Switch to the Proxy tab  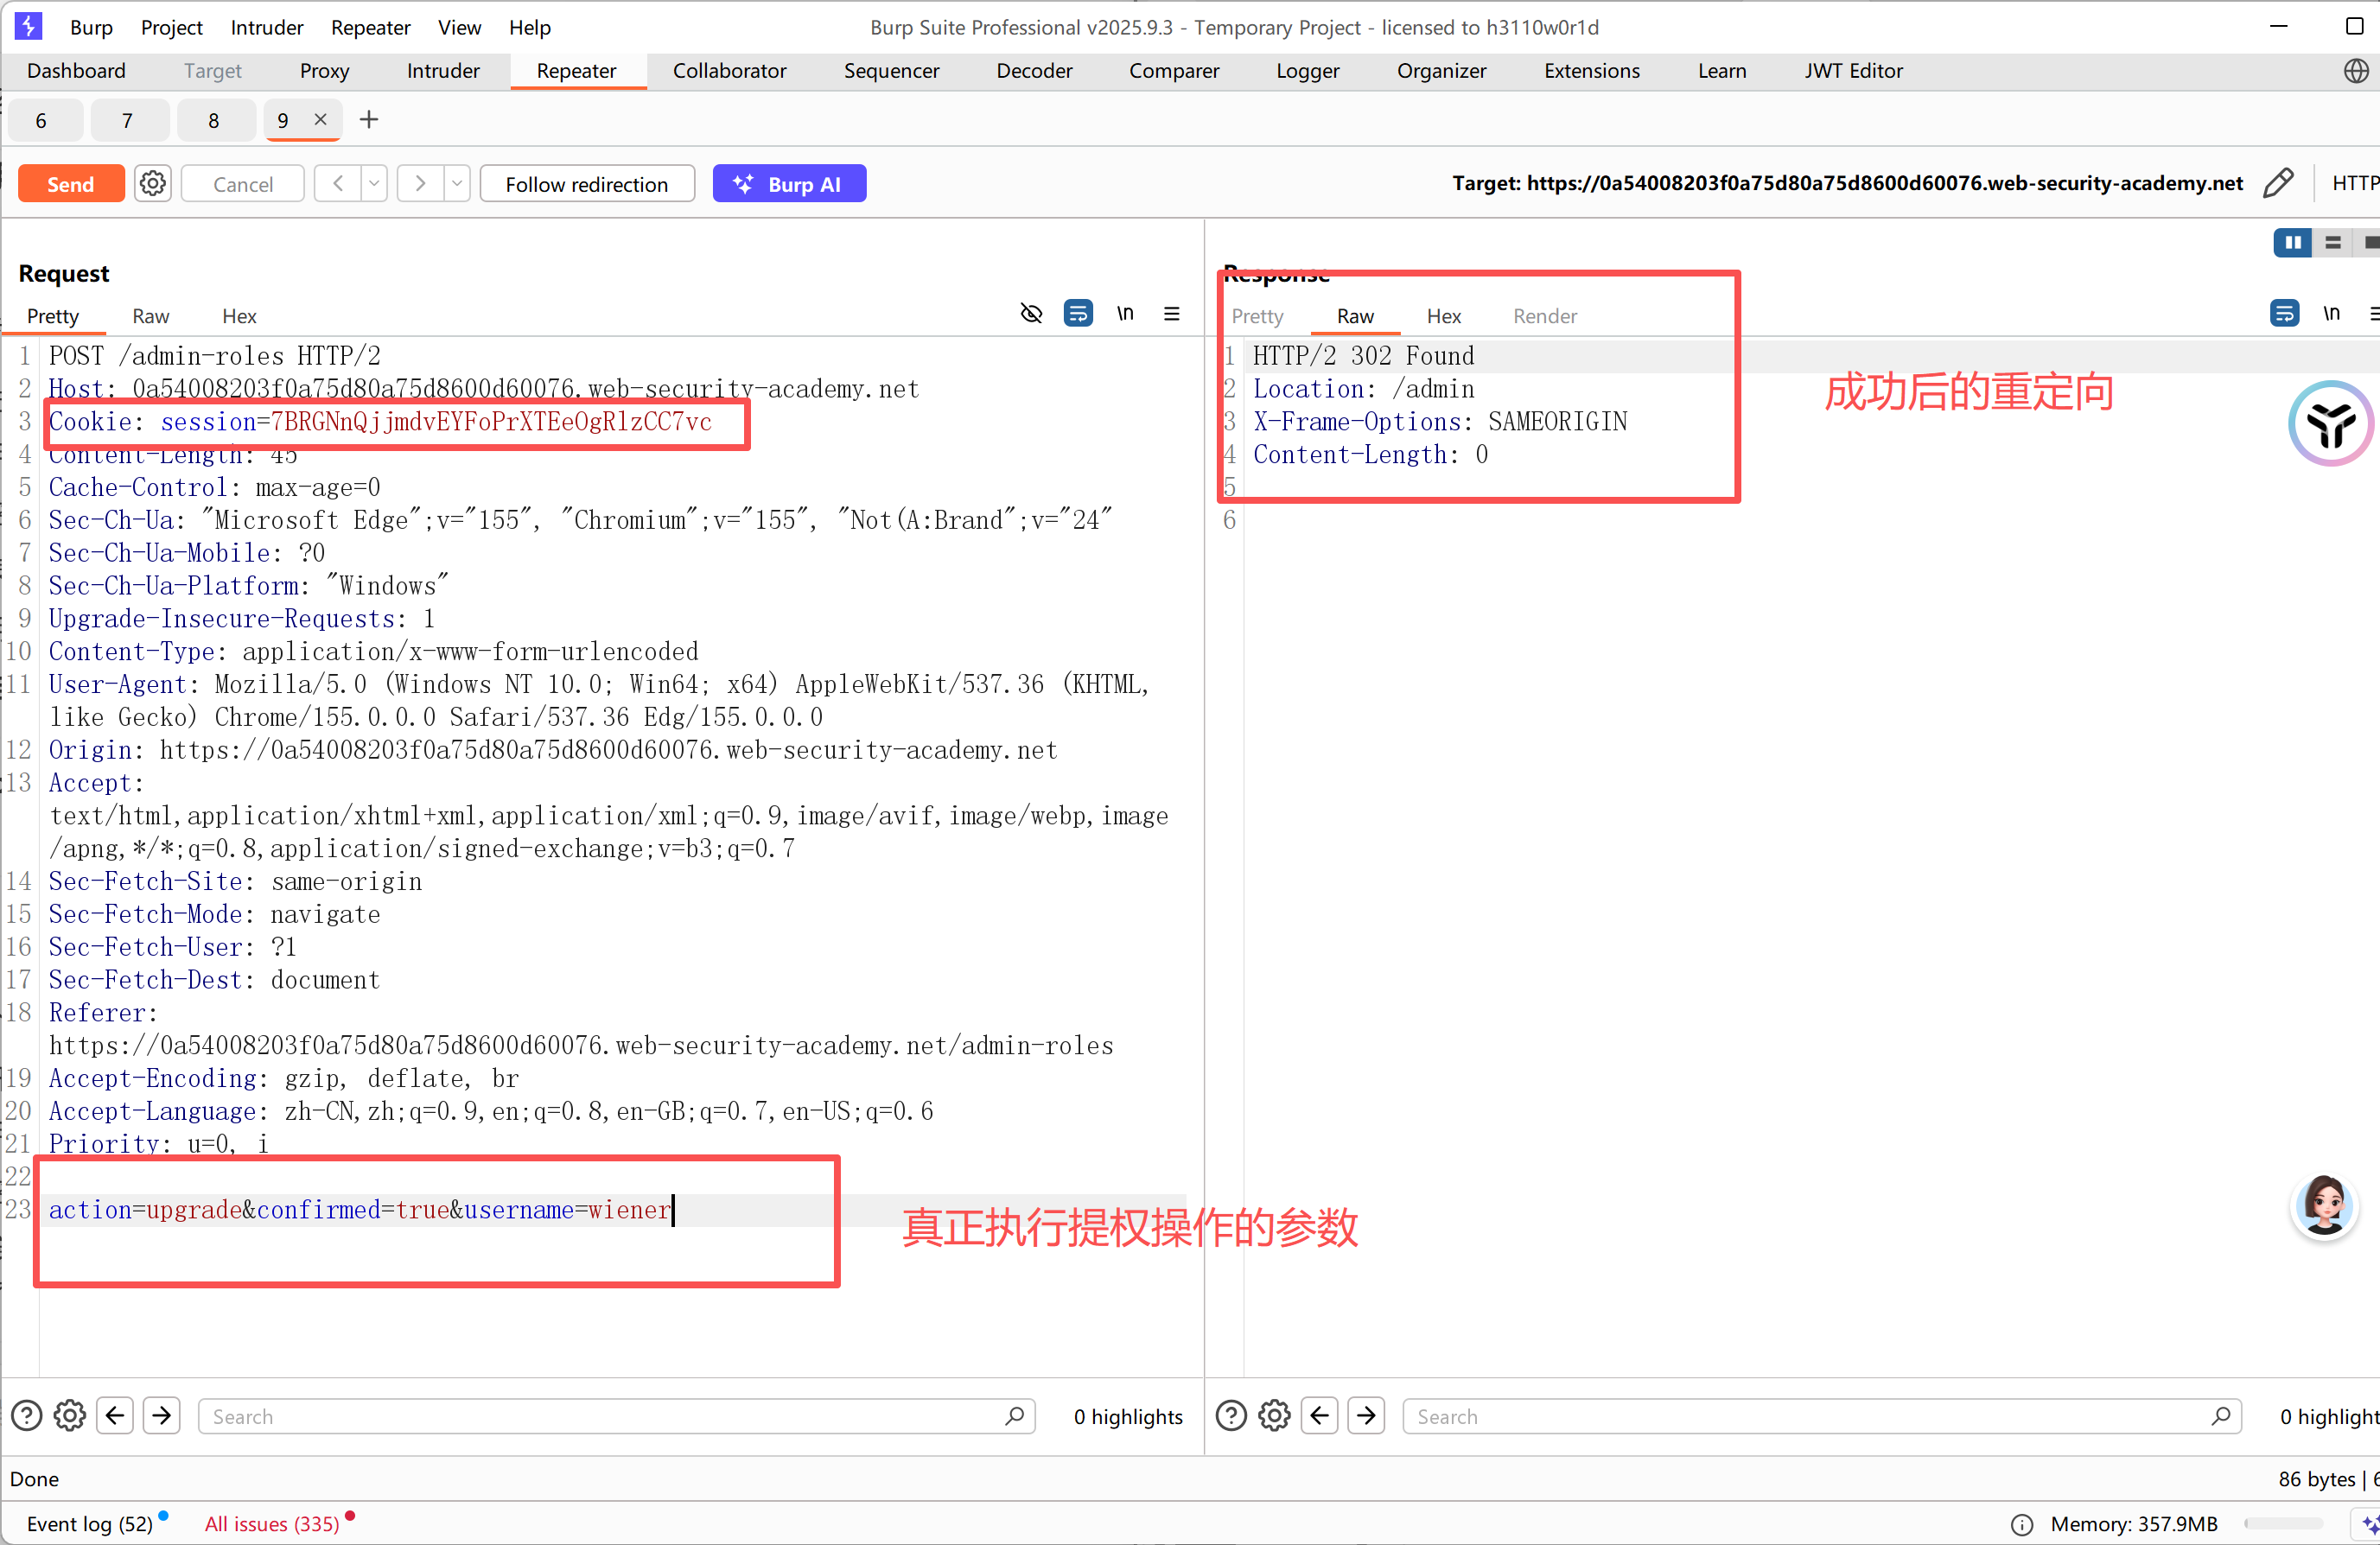point(324,71)
